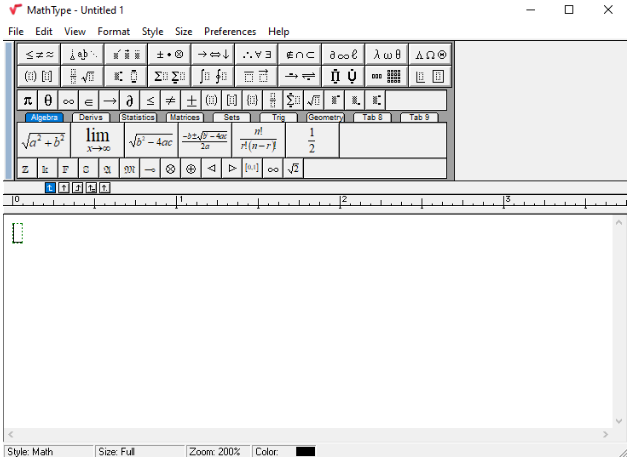This screenshot has height=463, width=633.
Task: Switch to the Geometry tab
Action: pyautogui.click(x=325, y=117)
